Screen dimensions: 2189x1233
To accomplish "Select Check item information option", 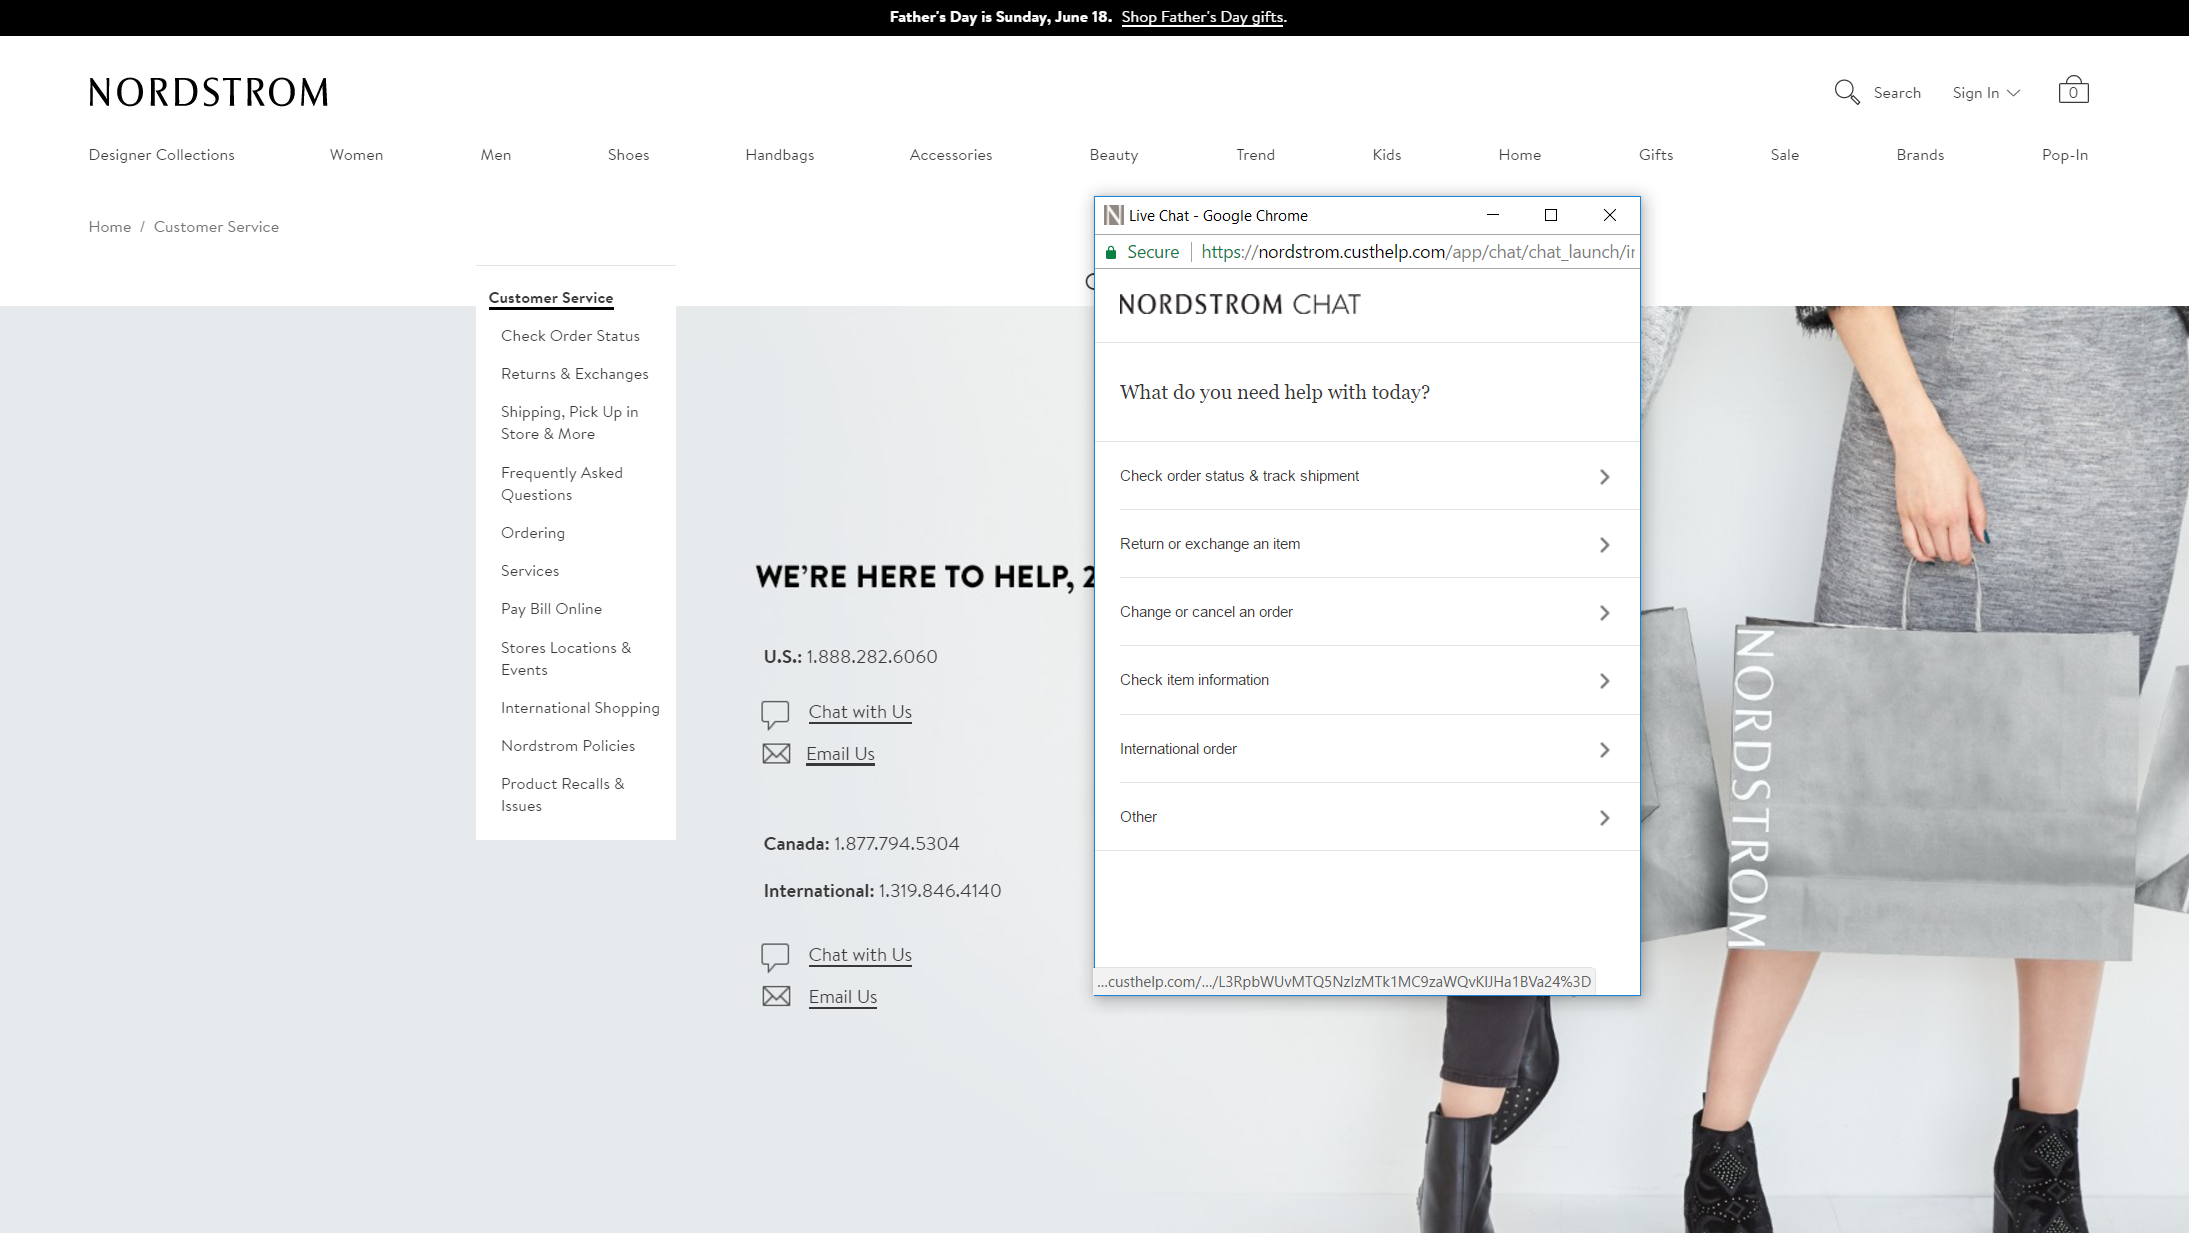I will click(x=1367, y=680).
